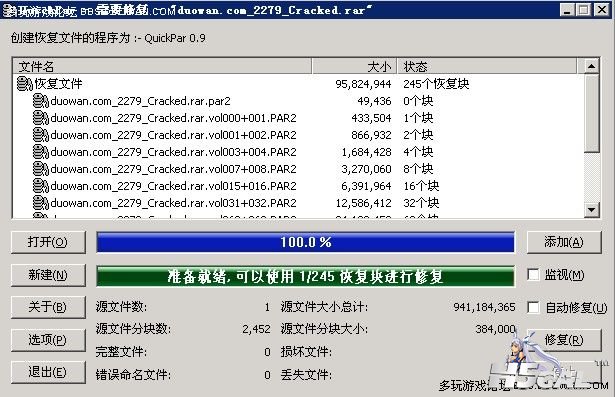Click the vol007+008.PAR2 file icon
Screen dimensions: 615x397
pyautogui.click(x=41, y=169)
